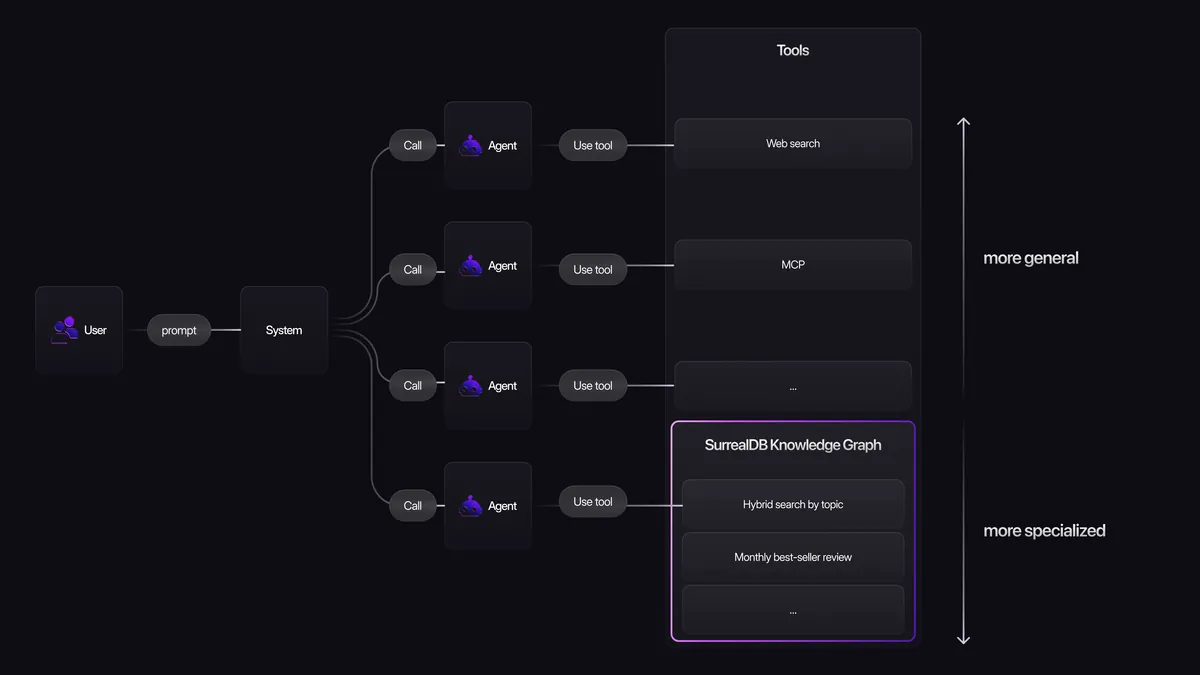Click the ellipsis box directly below MCP

[793, 387]
